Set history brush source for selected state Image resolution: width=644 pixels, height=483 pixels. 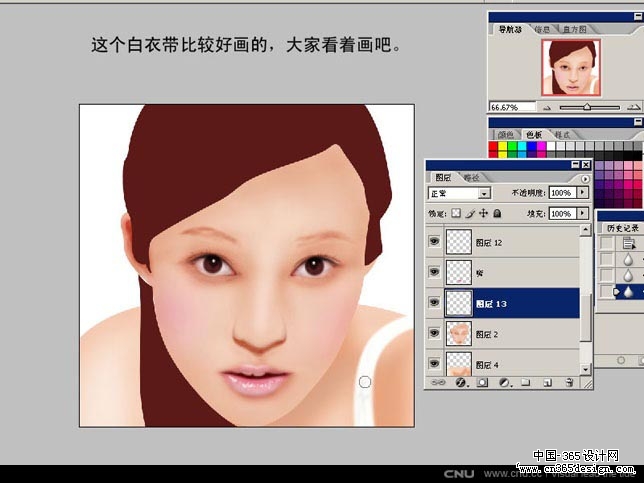(606, 292)
